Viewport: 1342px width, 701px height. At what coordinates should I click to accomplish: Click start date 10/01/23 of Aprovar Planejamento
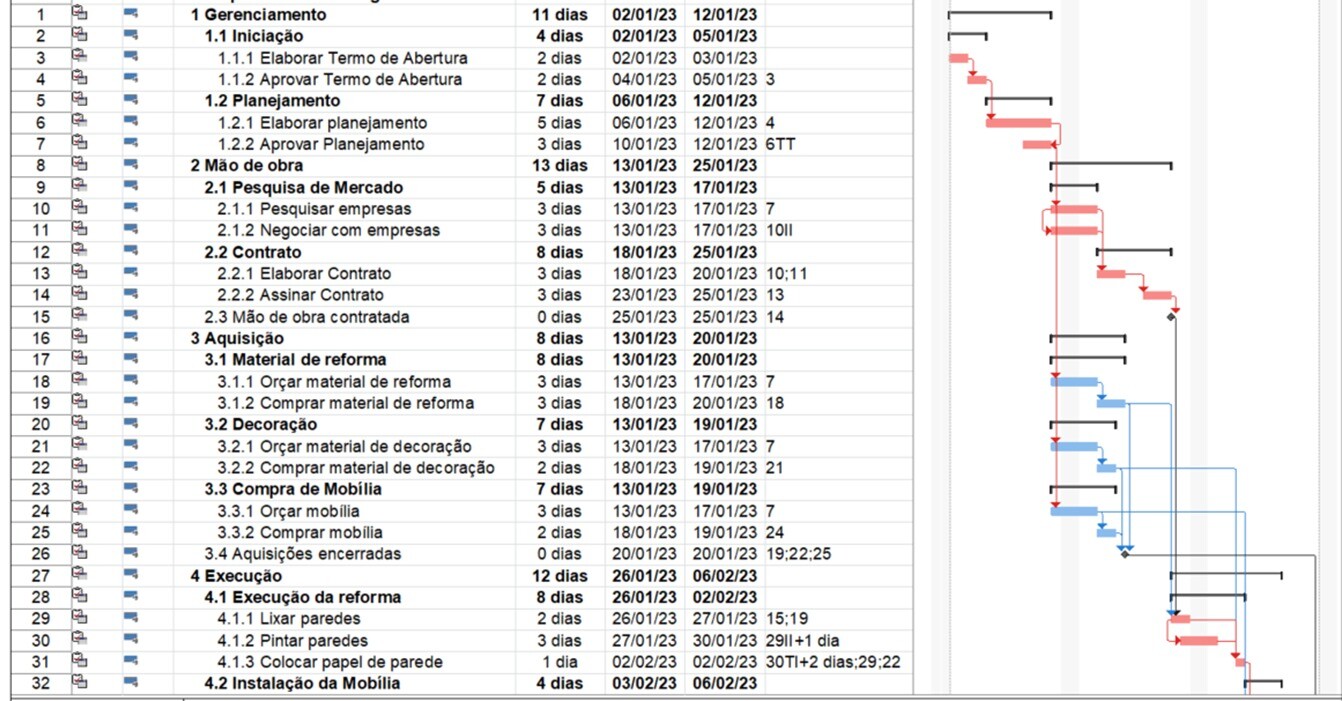click(x=645, y=144)
